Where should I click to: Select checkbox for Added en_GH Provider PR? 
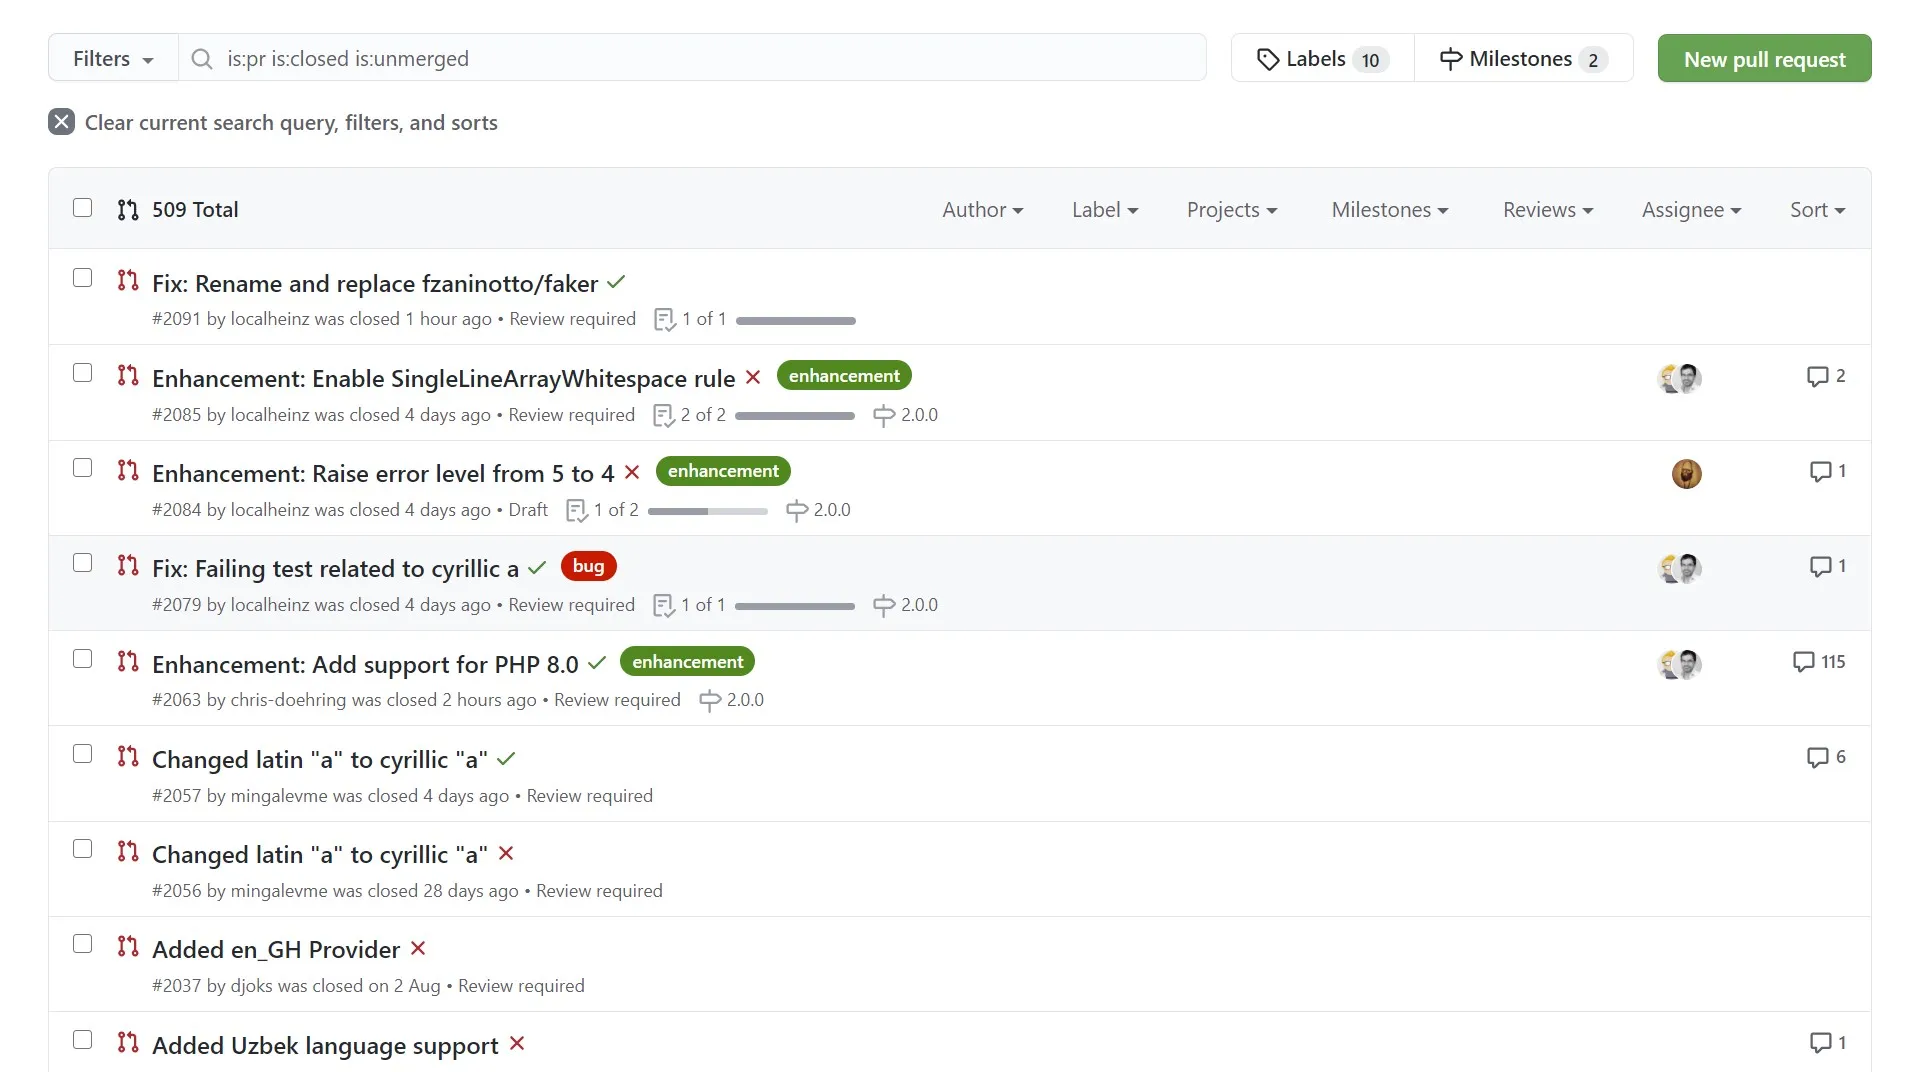point(83,944)
